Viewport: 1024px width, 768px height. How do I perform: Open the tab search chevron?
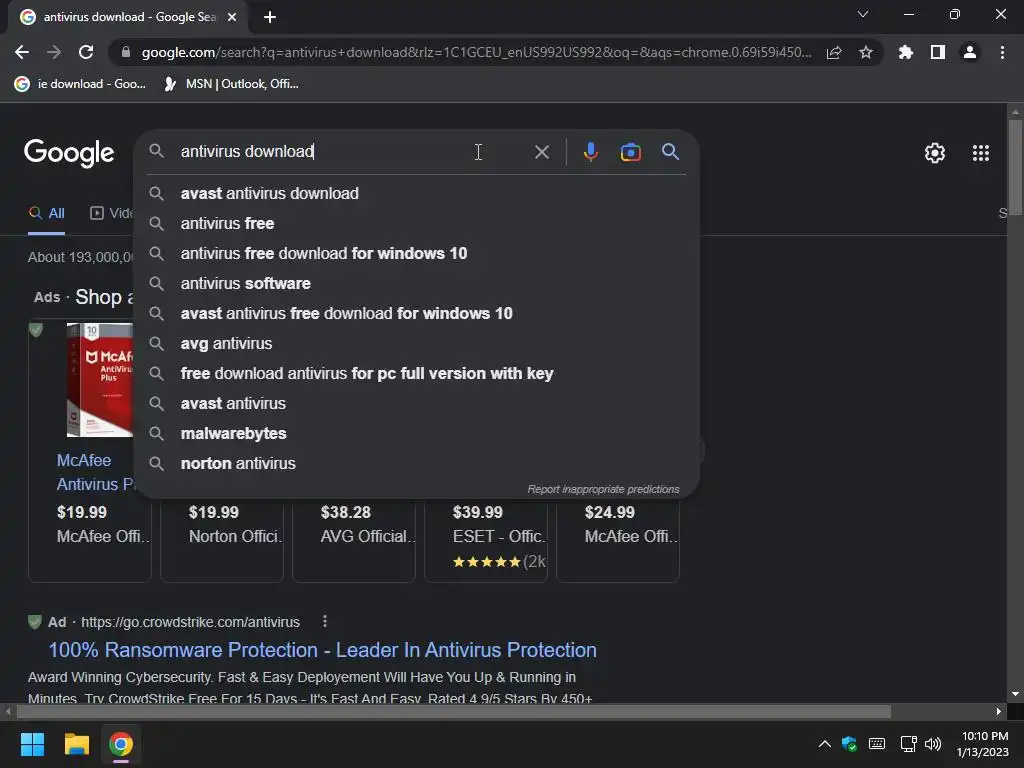click(x=863, y=14)
